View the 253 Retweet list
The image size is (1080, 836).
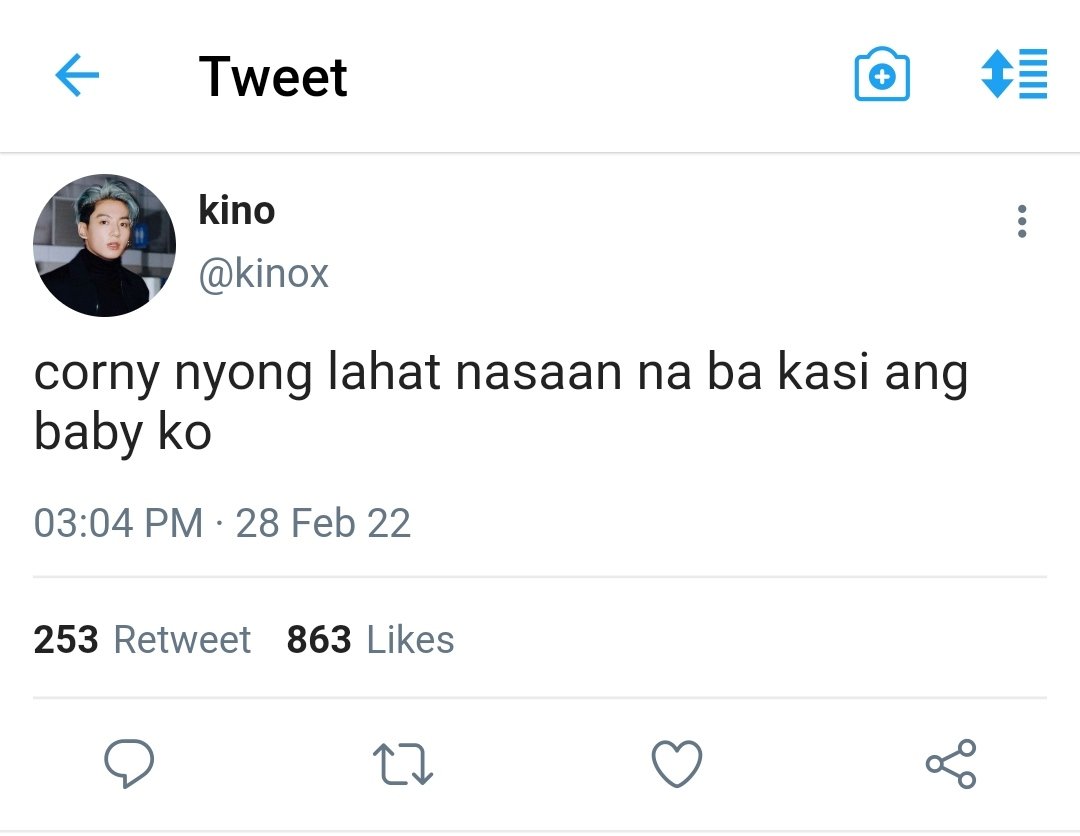pyautogui.click(x=142, y=639)
